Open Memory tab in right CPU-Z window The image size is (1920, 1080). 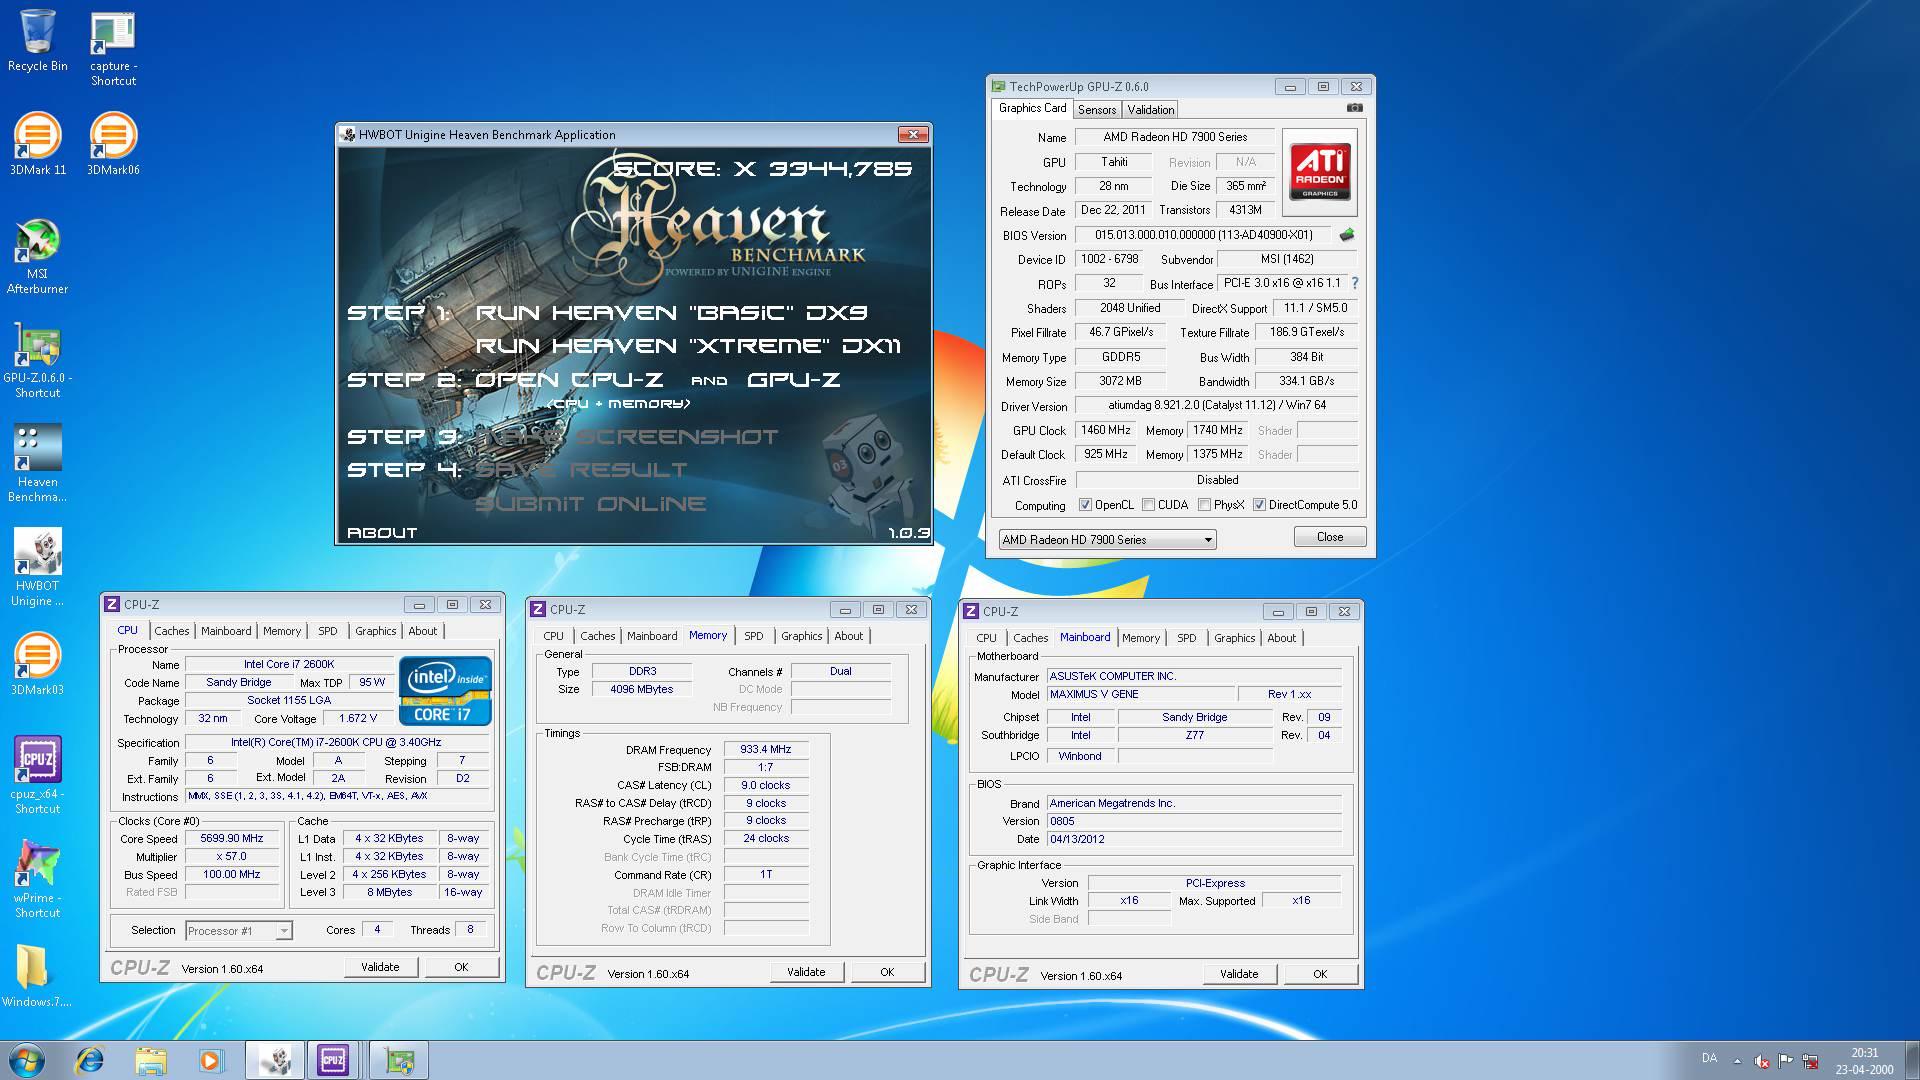[x=1141, y=638]
